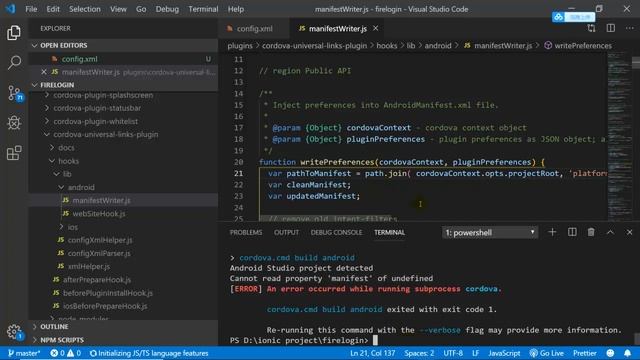Split the editor right
The image size is (640, 360).
click(x=611, y=28)
